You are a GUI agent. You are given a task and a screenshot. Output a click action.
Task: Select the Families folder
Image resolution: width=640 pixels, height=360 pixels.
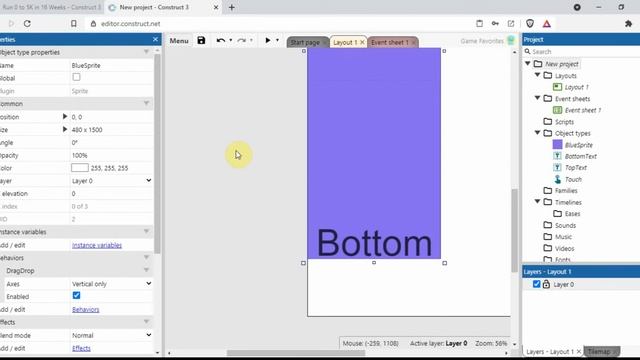pos(566,191)
